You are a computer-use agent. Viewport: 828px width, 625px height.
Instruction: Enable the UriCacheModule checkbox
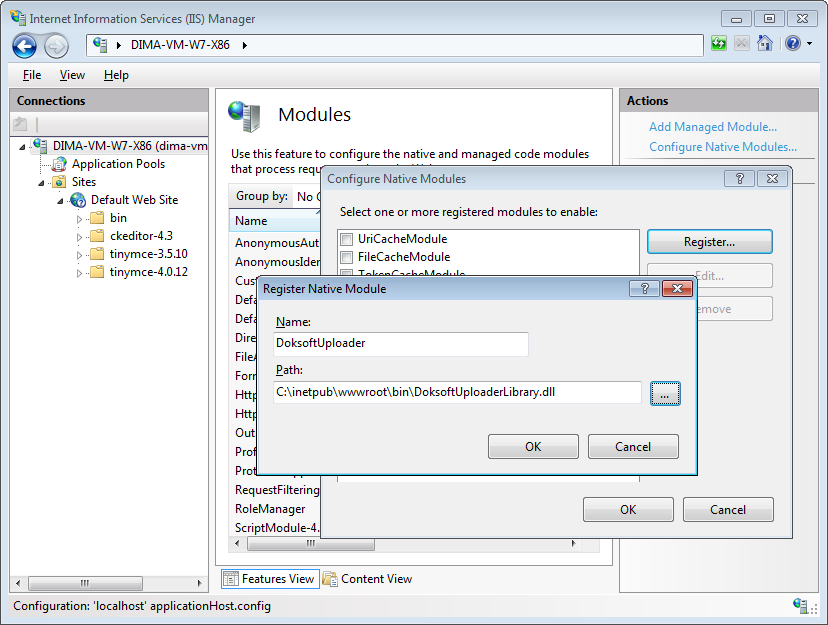point(346,240)
